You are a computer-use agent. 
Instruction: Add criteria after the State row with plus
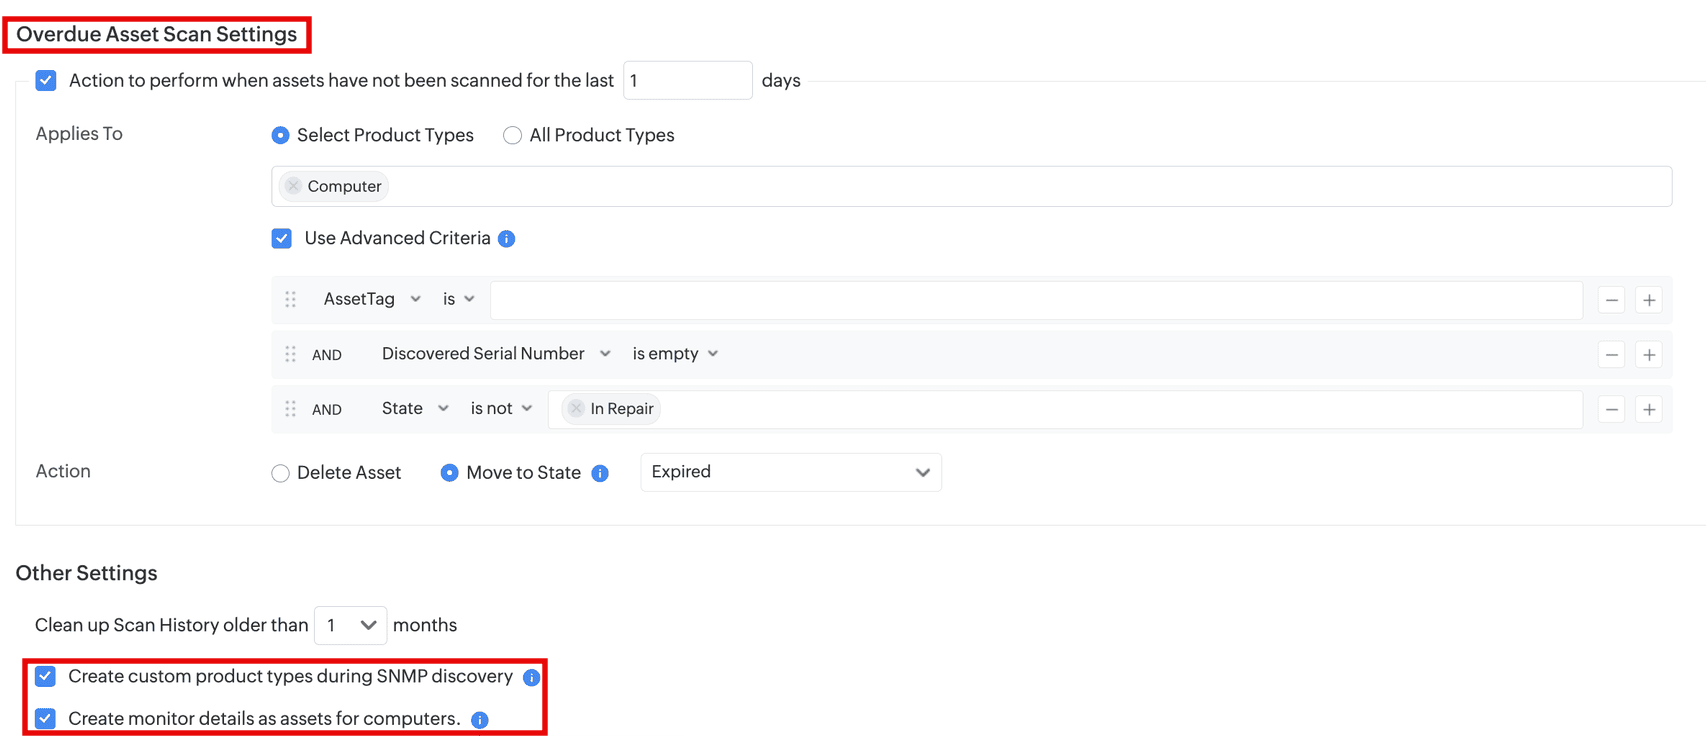[x=1649, y=409]
